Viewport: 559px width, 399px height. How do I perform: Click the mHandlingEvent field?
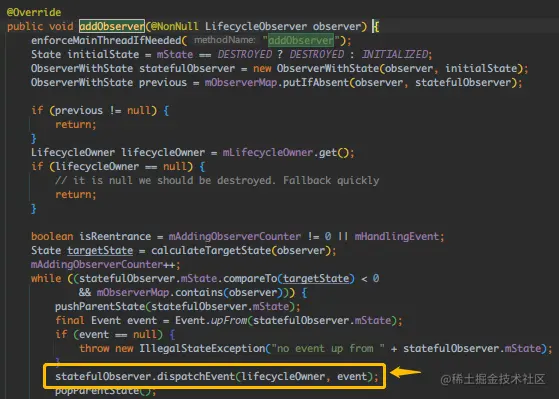[x=396, y=236]
